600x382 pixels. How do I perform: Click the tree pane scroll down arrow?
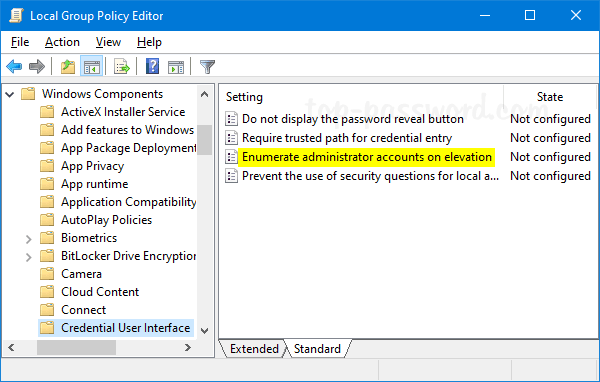point(205,330)
